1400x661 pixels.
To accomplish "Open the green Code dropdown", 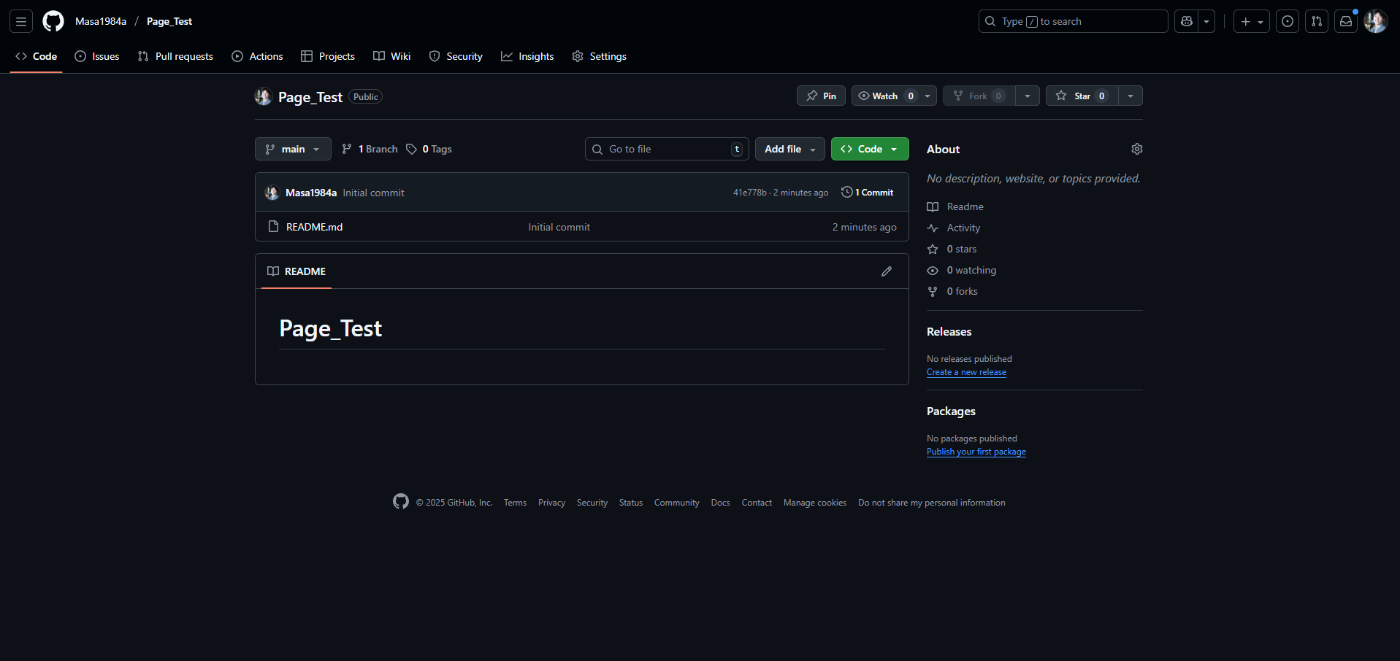I will coord(870,149).
